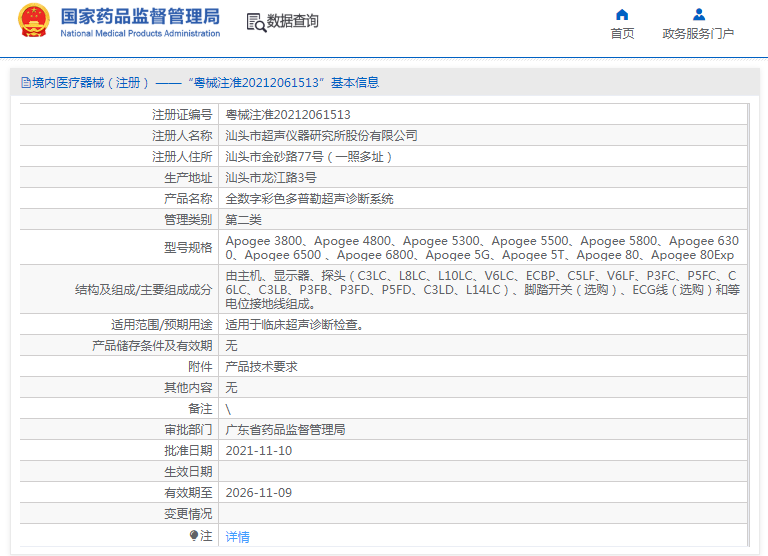
Task: Click the 政务服务门户 person icon
Action: tap(698, 14)
